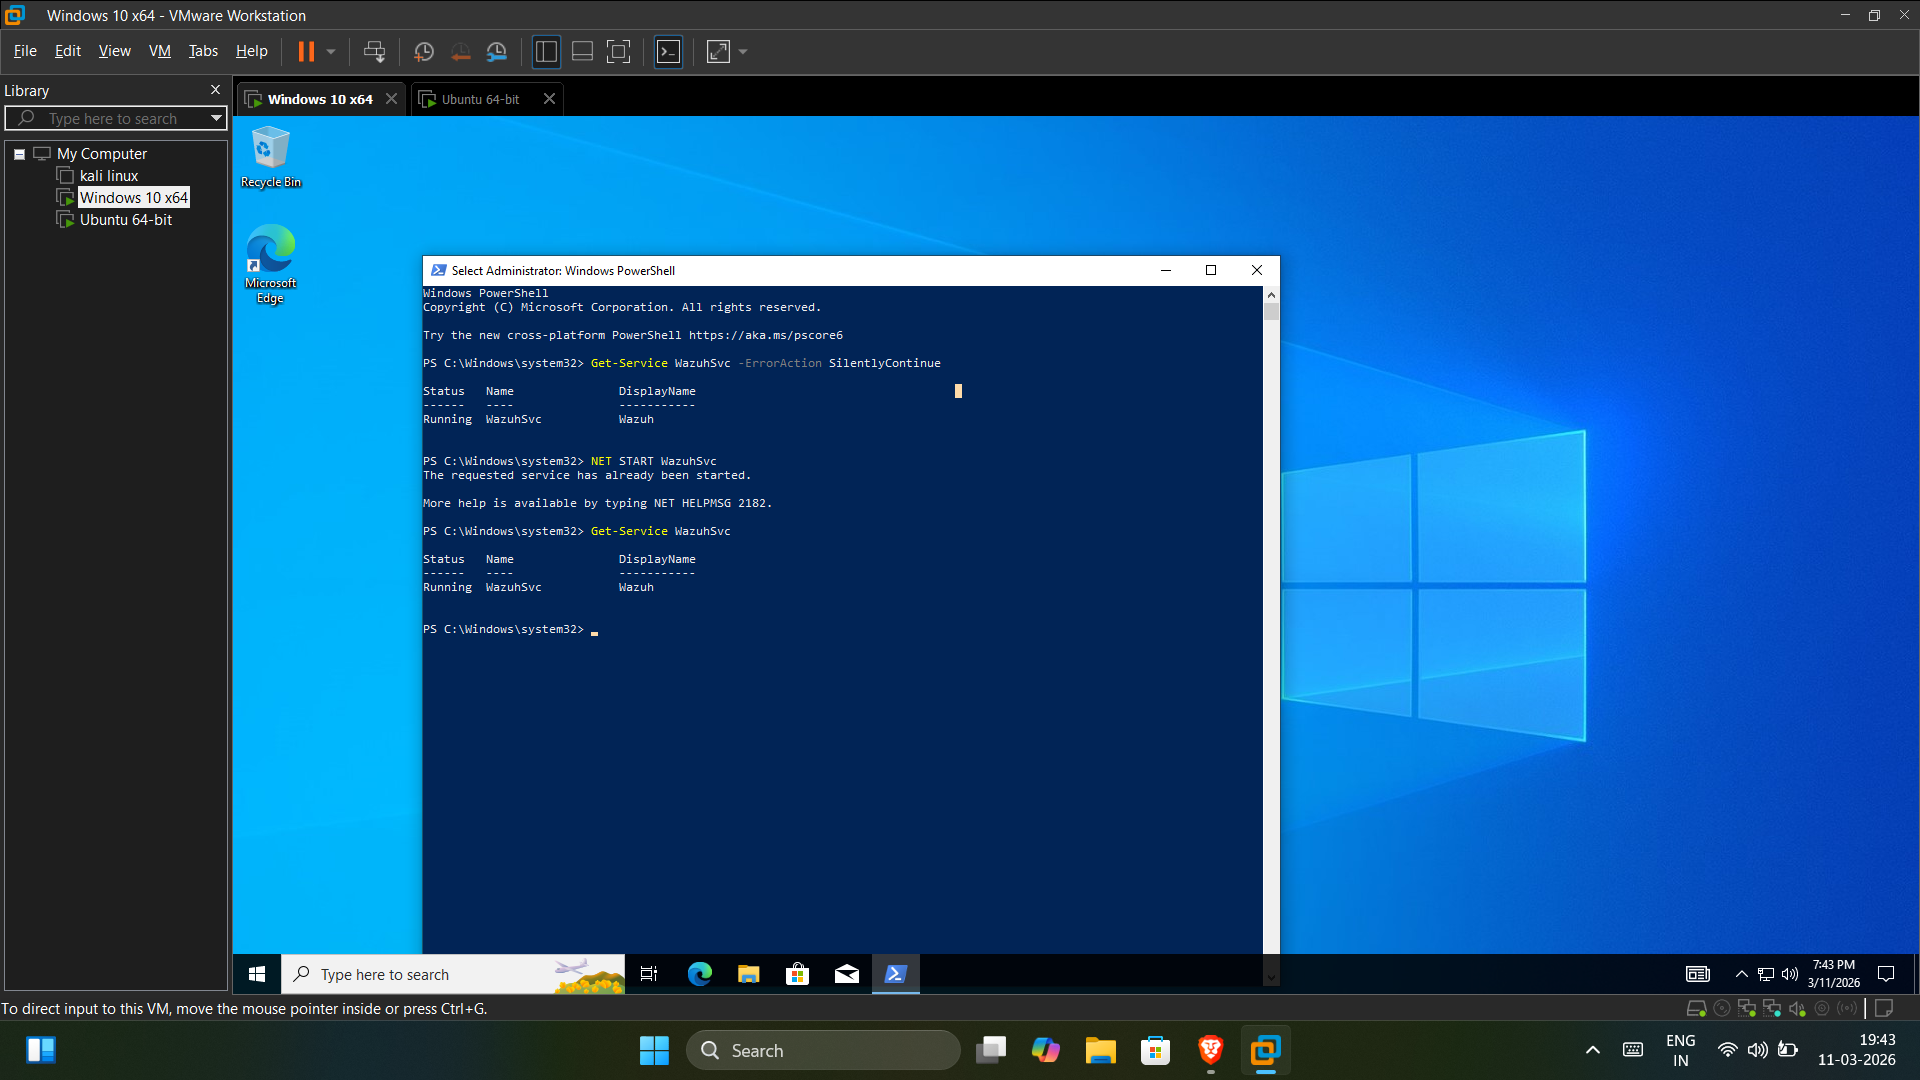Viewport: 1920px width, 1080px height.
Task: Click VMware CD/DVD device status icon
Action: 1722,1008
